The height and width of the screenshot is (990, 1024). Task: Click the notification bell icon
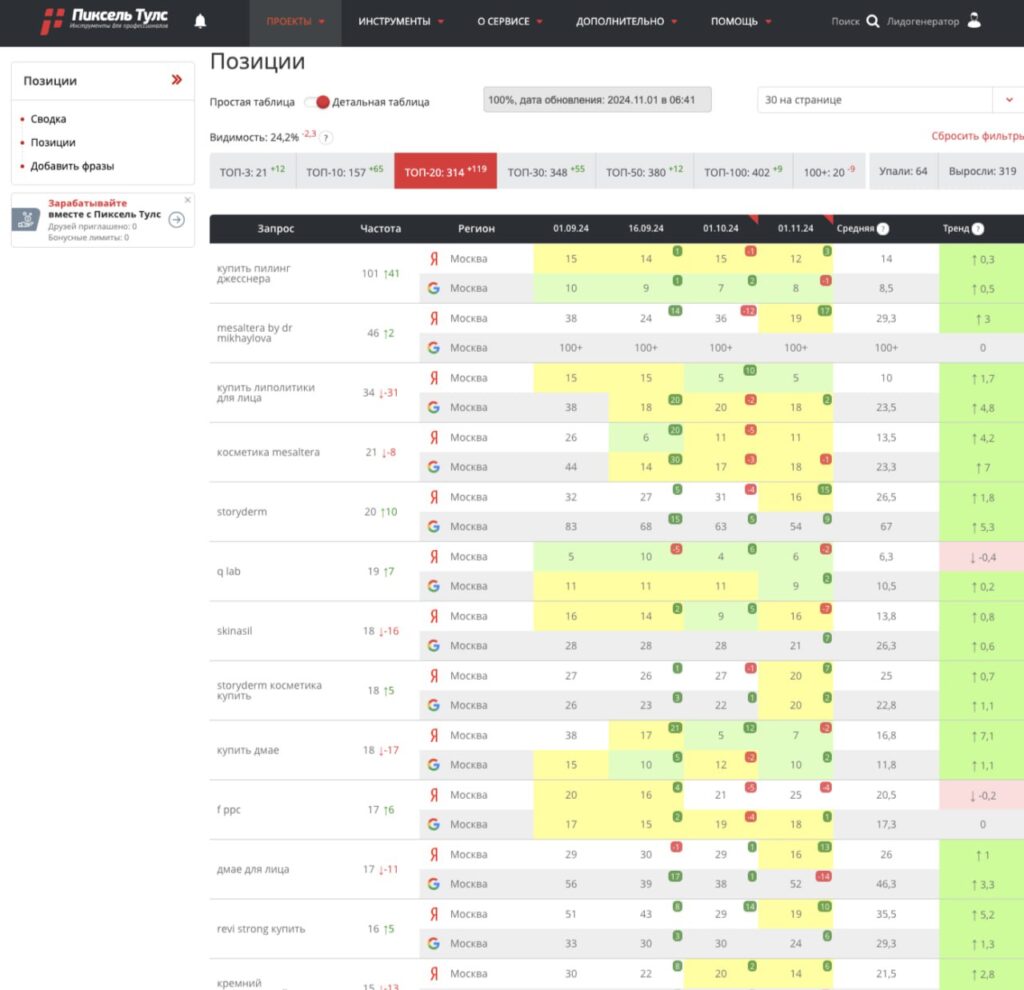200,21
